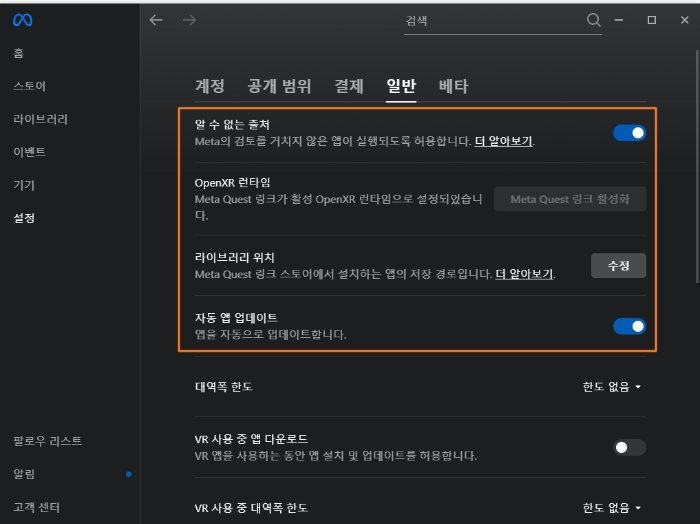
Task: Go back with the left arrow
Action: (x=156, y=20)
